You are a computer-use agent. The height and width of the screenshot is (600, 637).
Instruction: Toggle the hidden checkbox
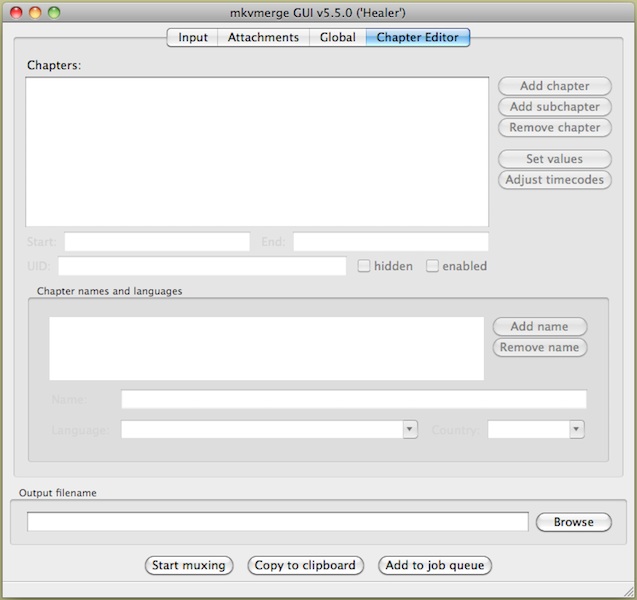365,266
